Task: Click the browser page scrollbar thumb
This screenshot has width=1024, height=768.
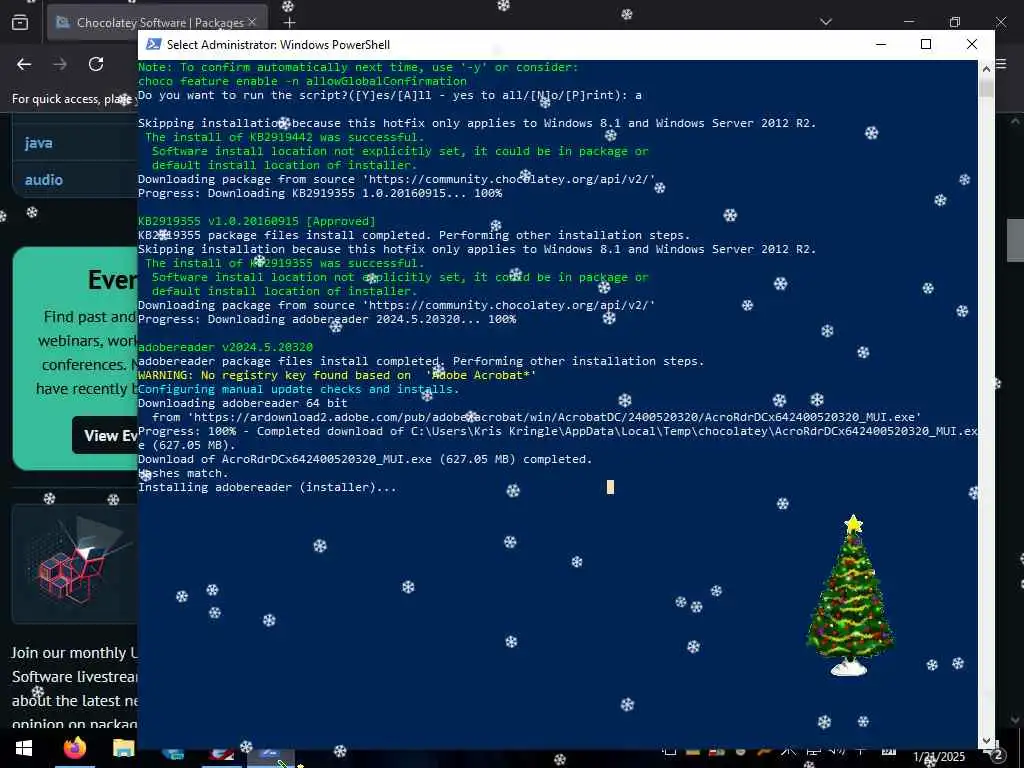Action: click(x=1015, y=240)
